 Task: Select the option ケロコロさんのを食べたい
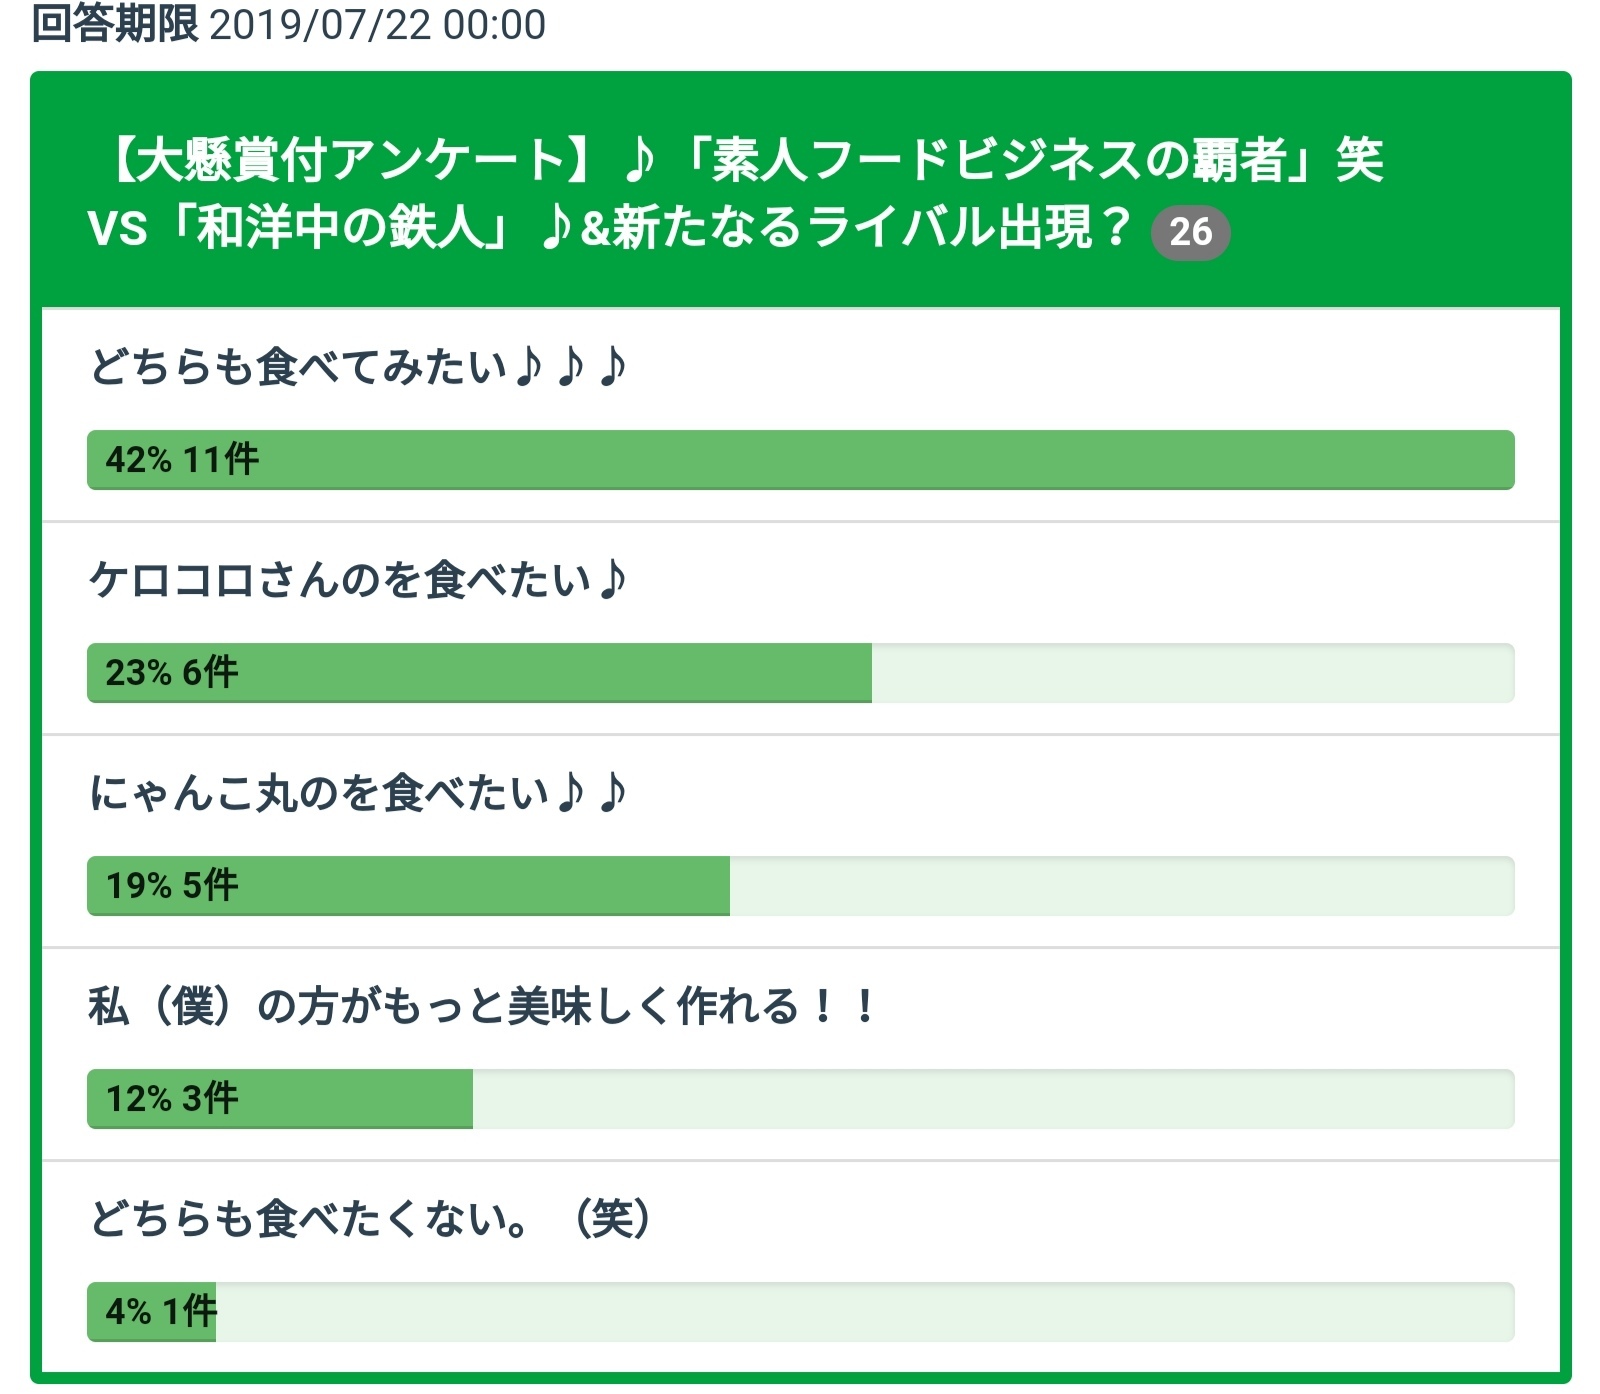[358, 580]
